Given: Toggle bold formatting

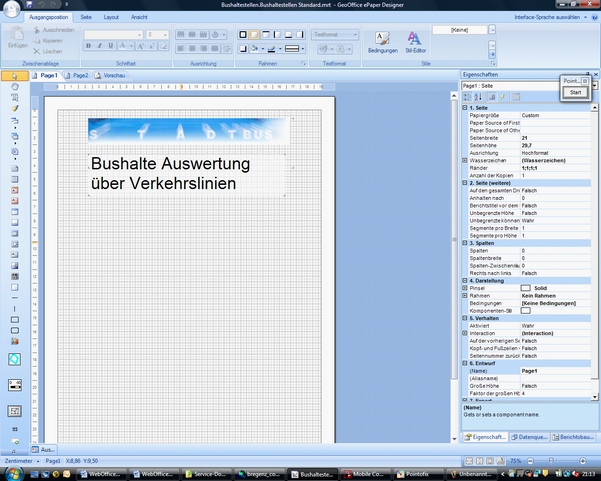Looking at the screenshot, I should (89, 46).
